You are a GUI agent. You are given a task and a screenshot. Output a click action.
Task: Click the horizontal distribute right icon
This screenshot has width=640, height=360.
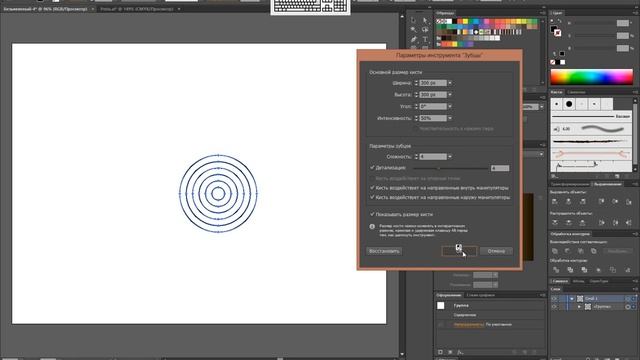click(x=629, y=222)
